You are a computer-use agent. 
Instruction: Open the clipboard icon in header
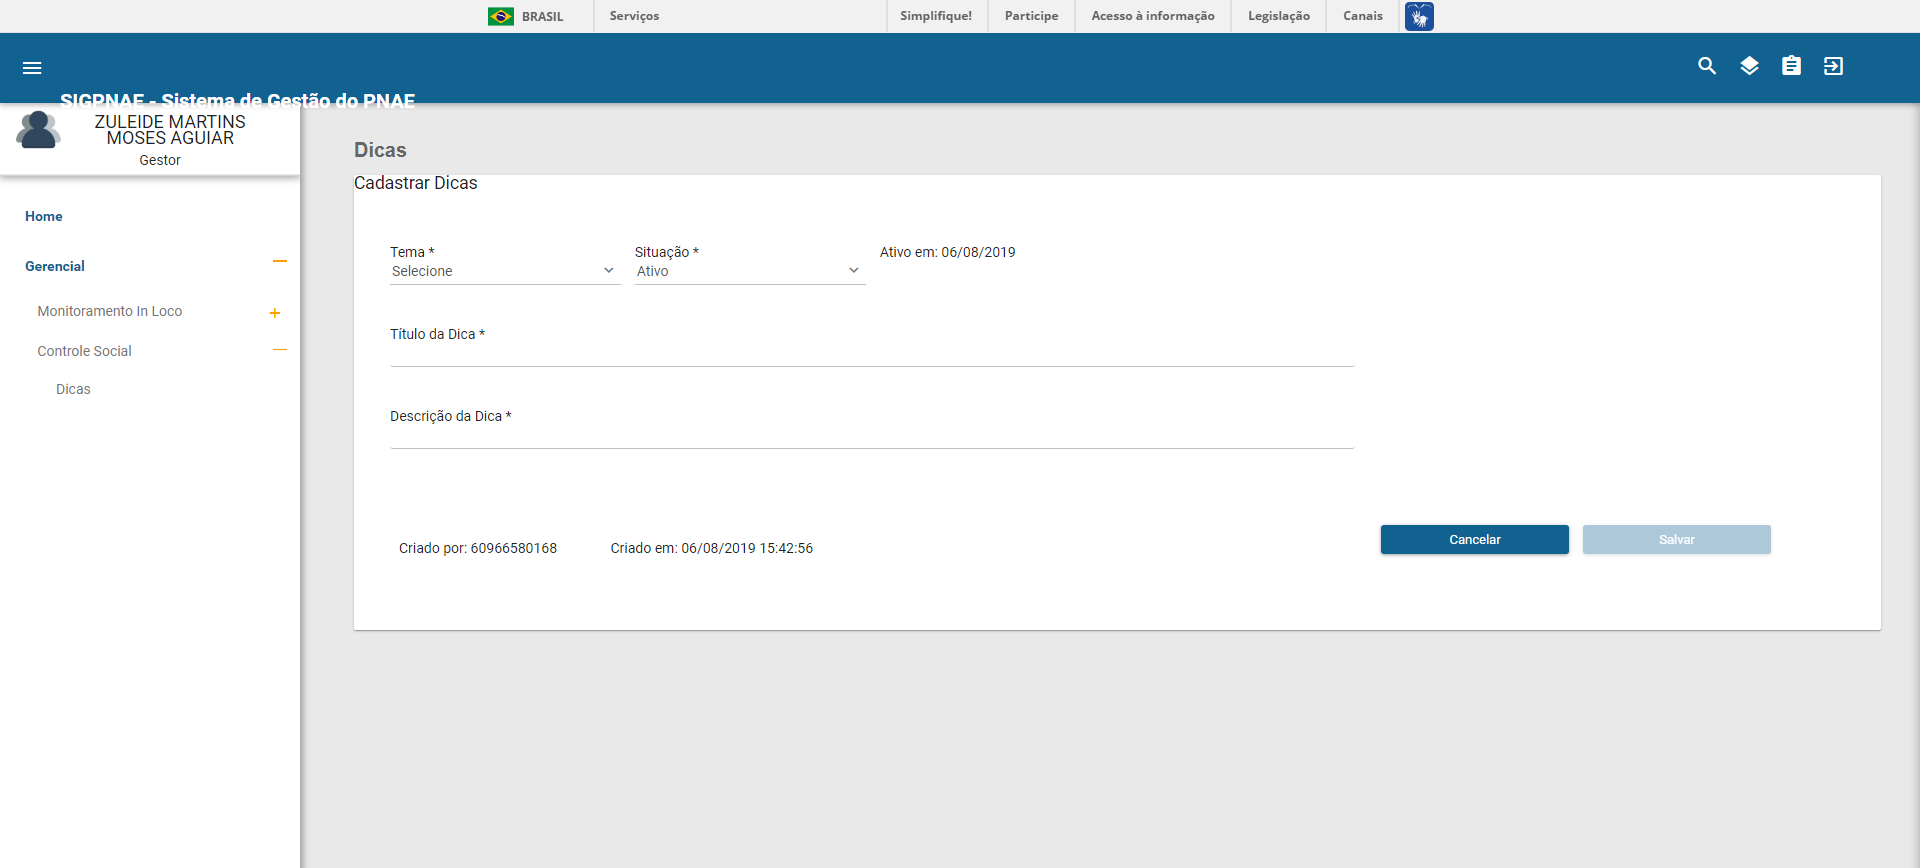1791,66
